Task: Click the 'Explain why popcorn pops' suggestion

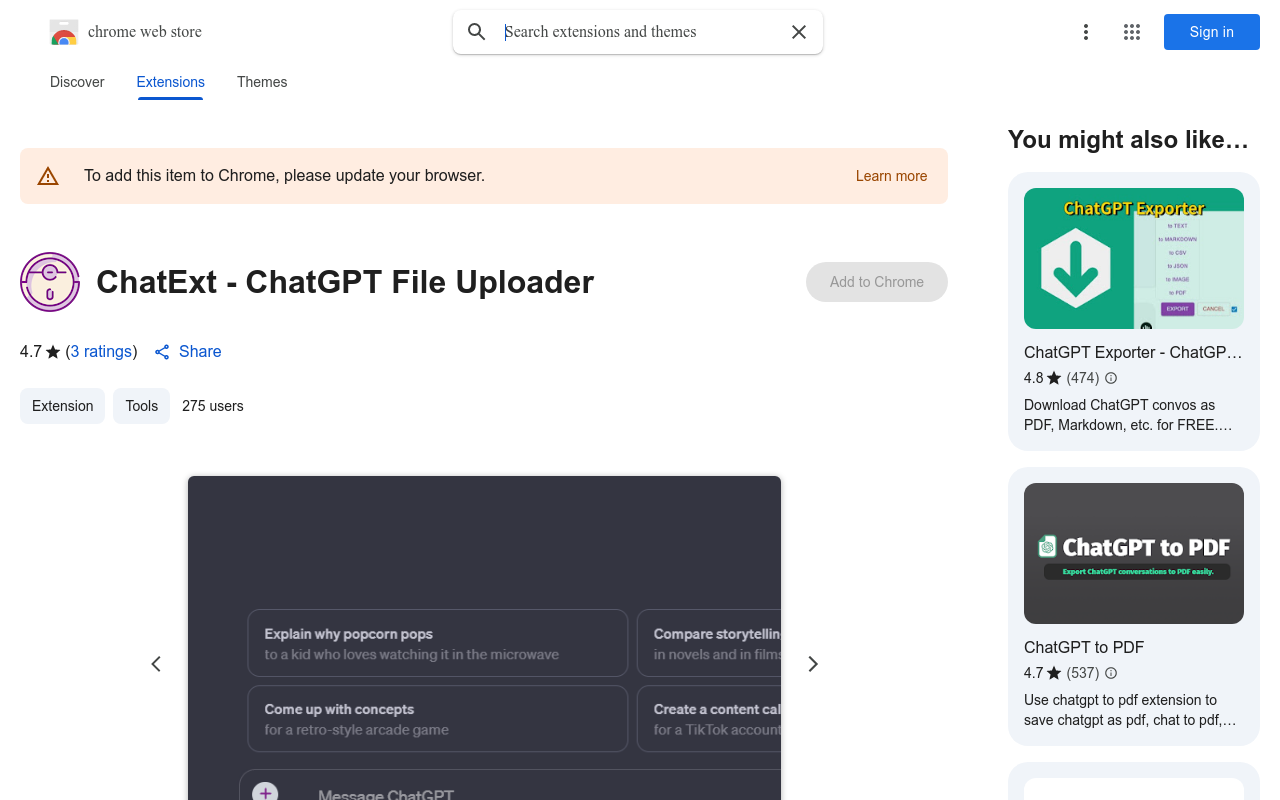Action: click(x=438, y=644)
